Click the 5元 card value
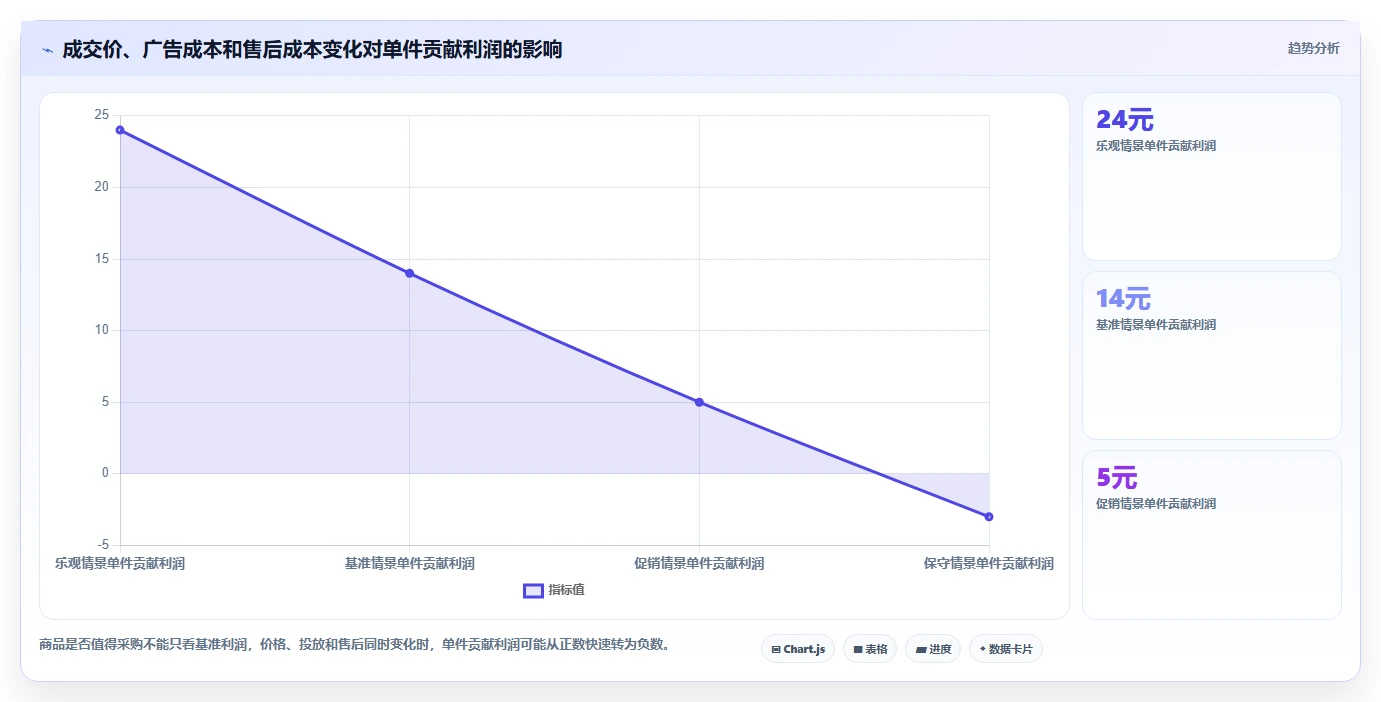 point(1117,478)
